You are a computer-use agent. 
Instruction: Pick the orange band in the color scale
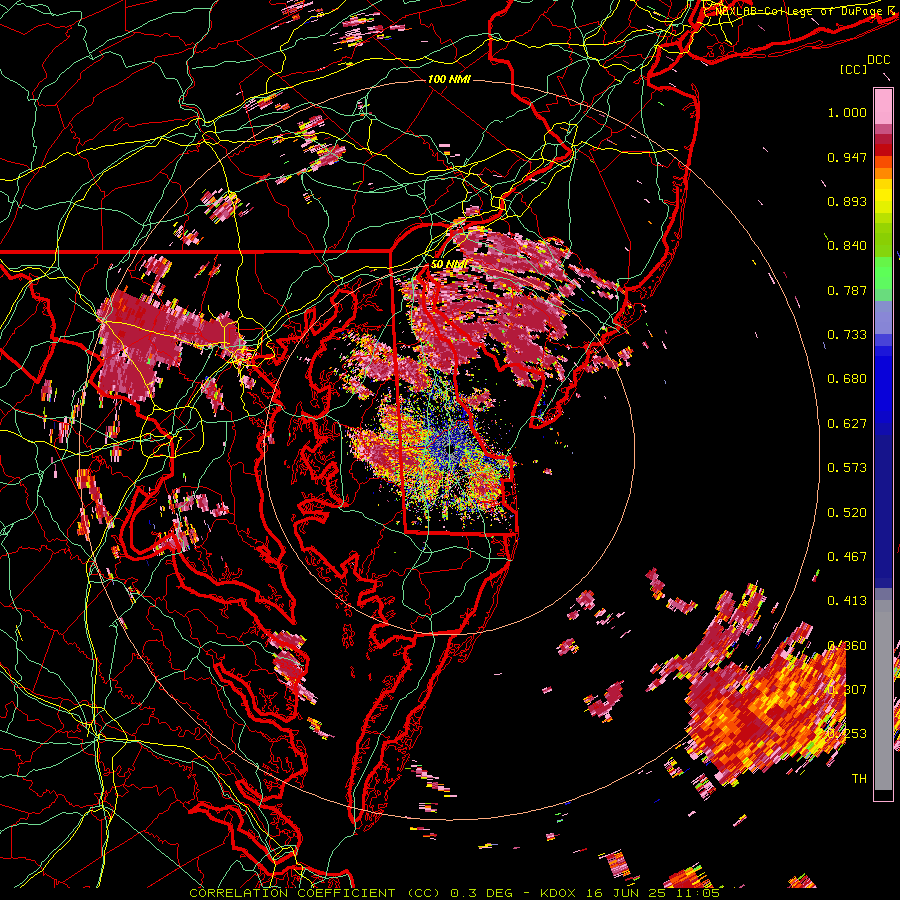point(883,172)
